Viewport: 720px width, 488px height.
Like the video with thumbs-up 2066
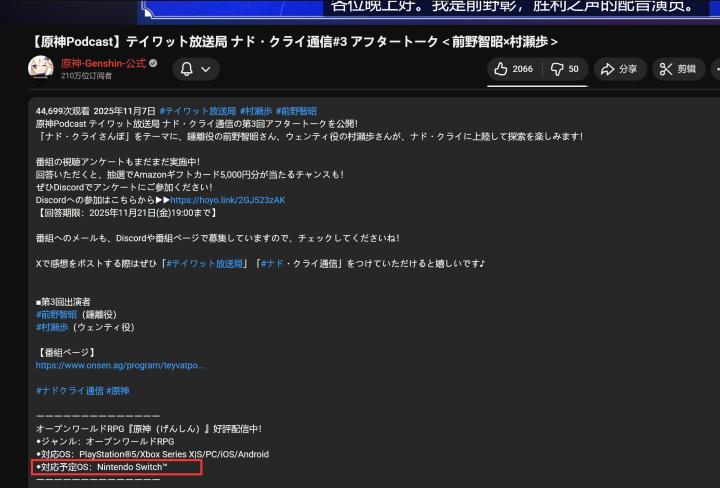[513, 69]
